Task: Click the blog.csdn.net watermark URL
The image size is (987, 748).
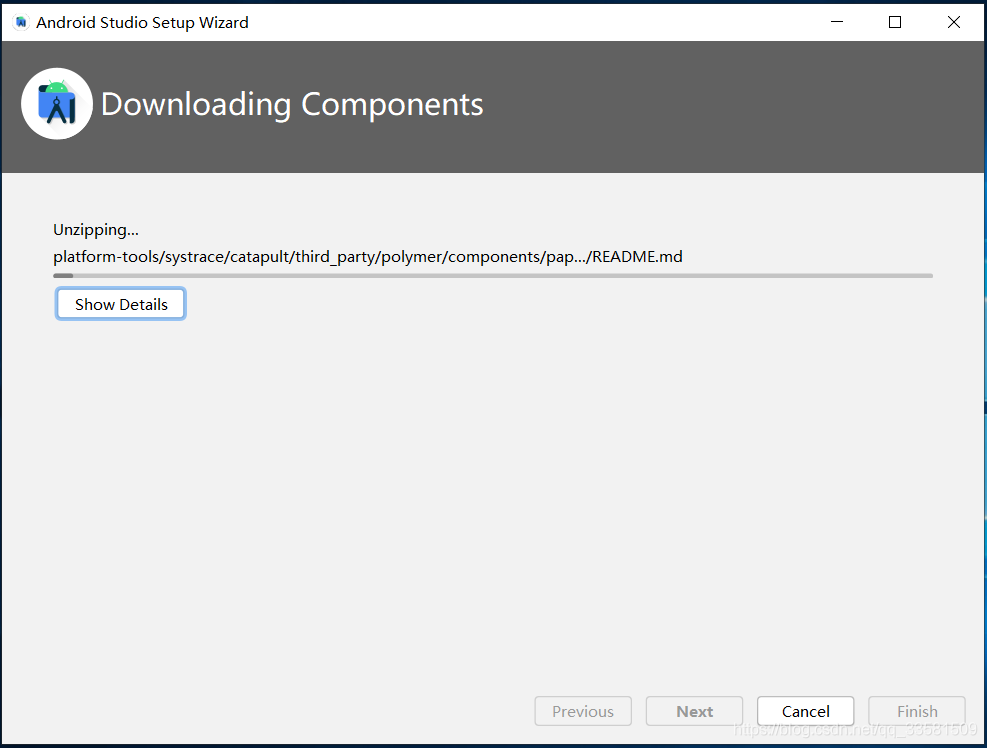Action: (x=855, y=729)
